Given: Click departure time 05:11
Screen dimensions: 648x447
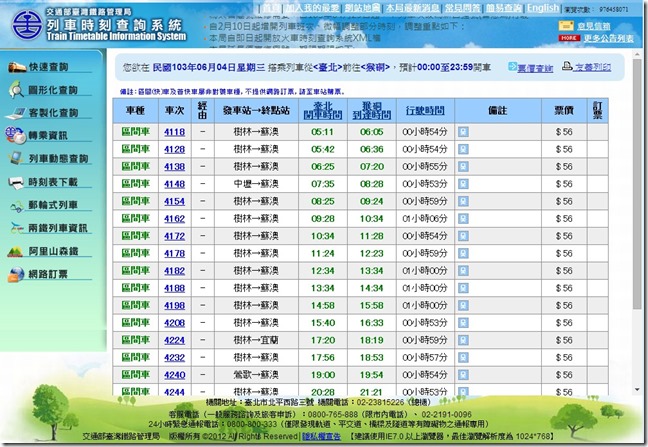Looking at the screenshot, I should pyautogui.click(x=322, y=132).
